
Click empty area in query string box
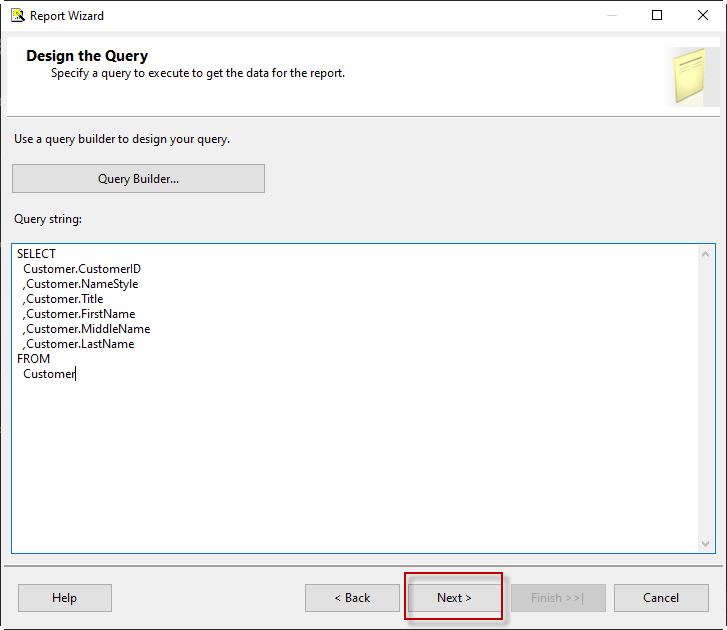coord(350,460)
